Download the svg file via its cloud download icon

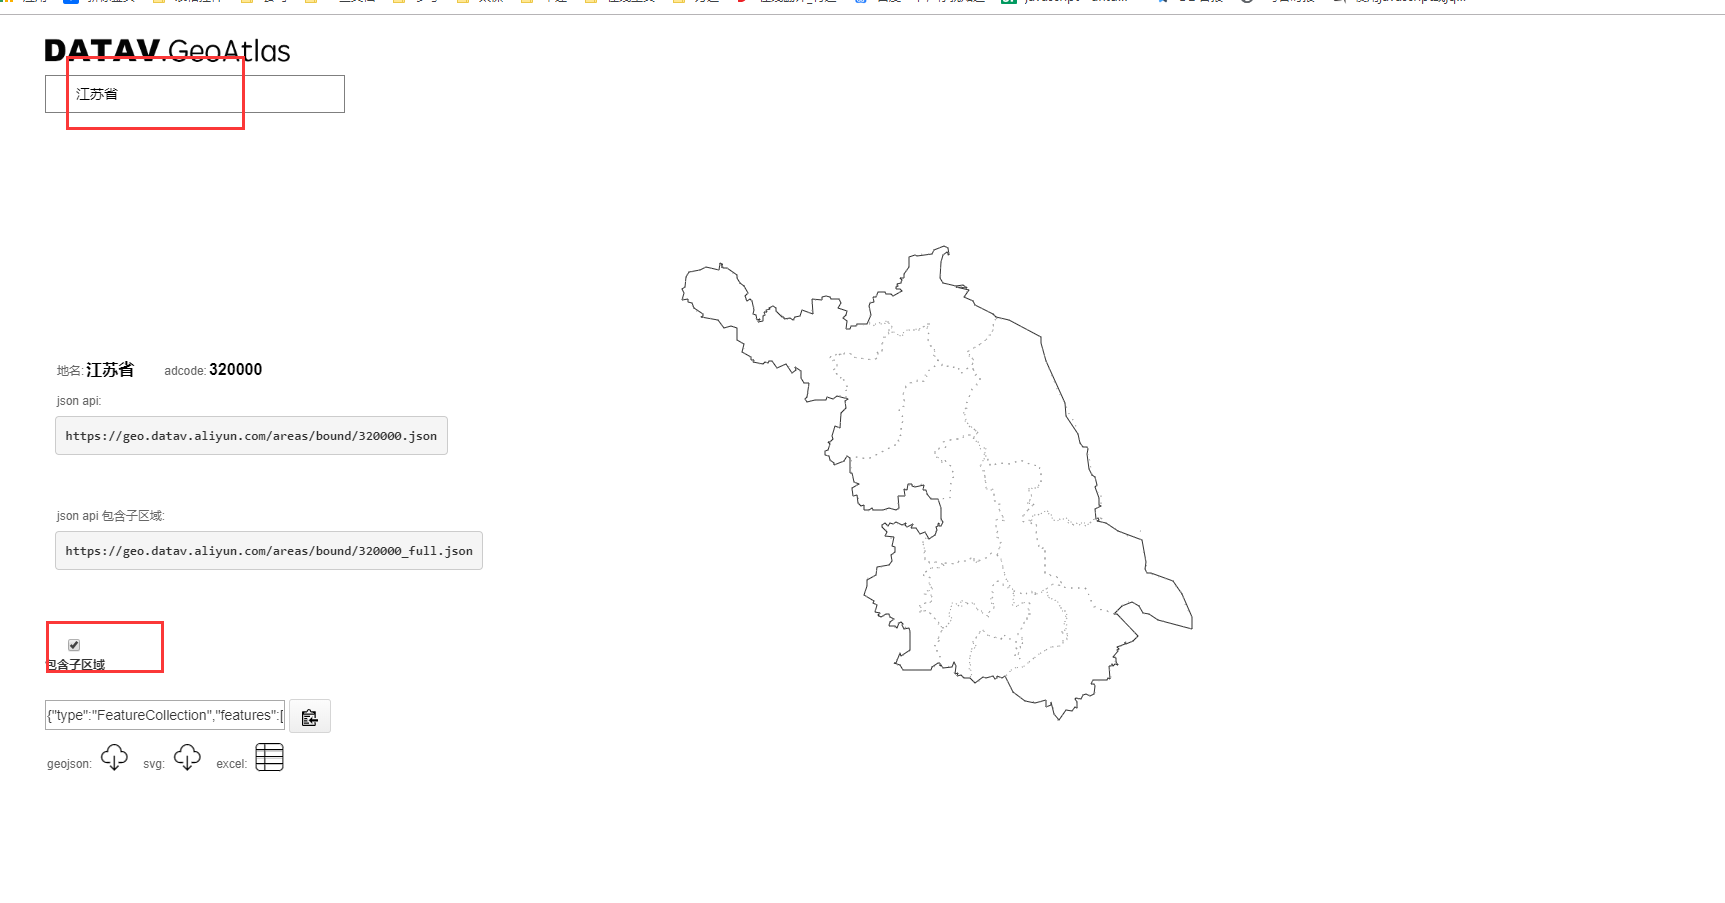pos(187,757)
